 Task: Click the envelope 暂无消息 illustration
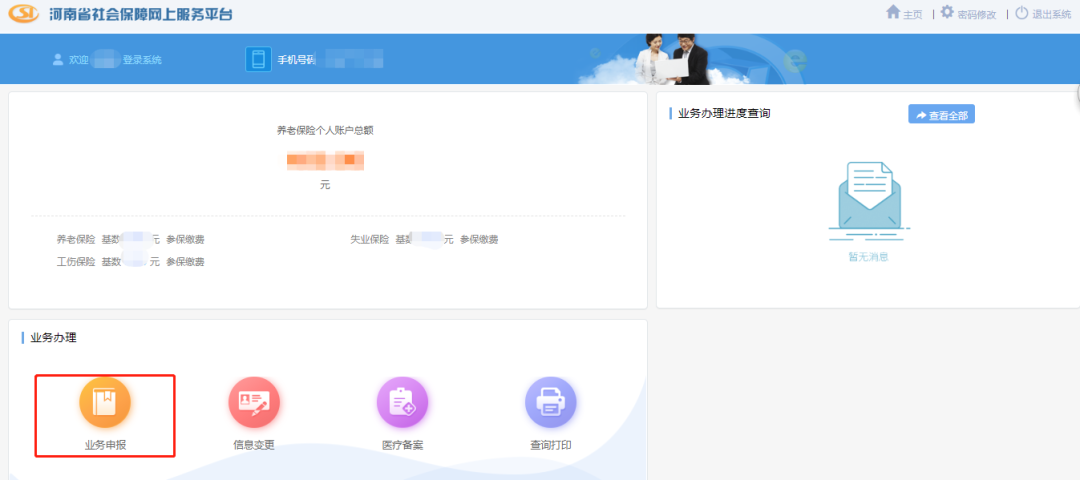click(869, 201)
